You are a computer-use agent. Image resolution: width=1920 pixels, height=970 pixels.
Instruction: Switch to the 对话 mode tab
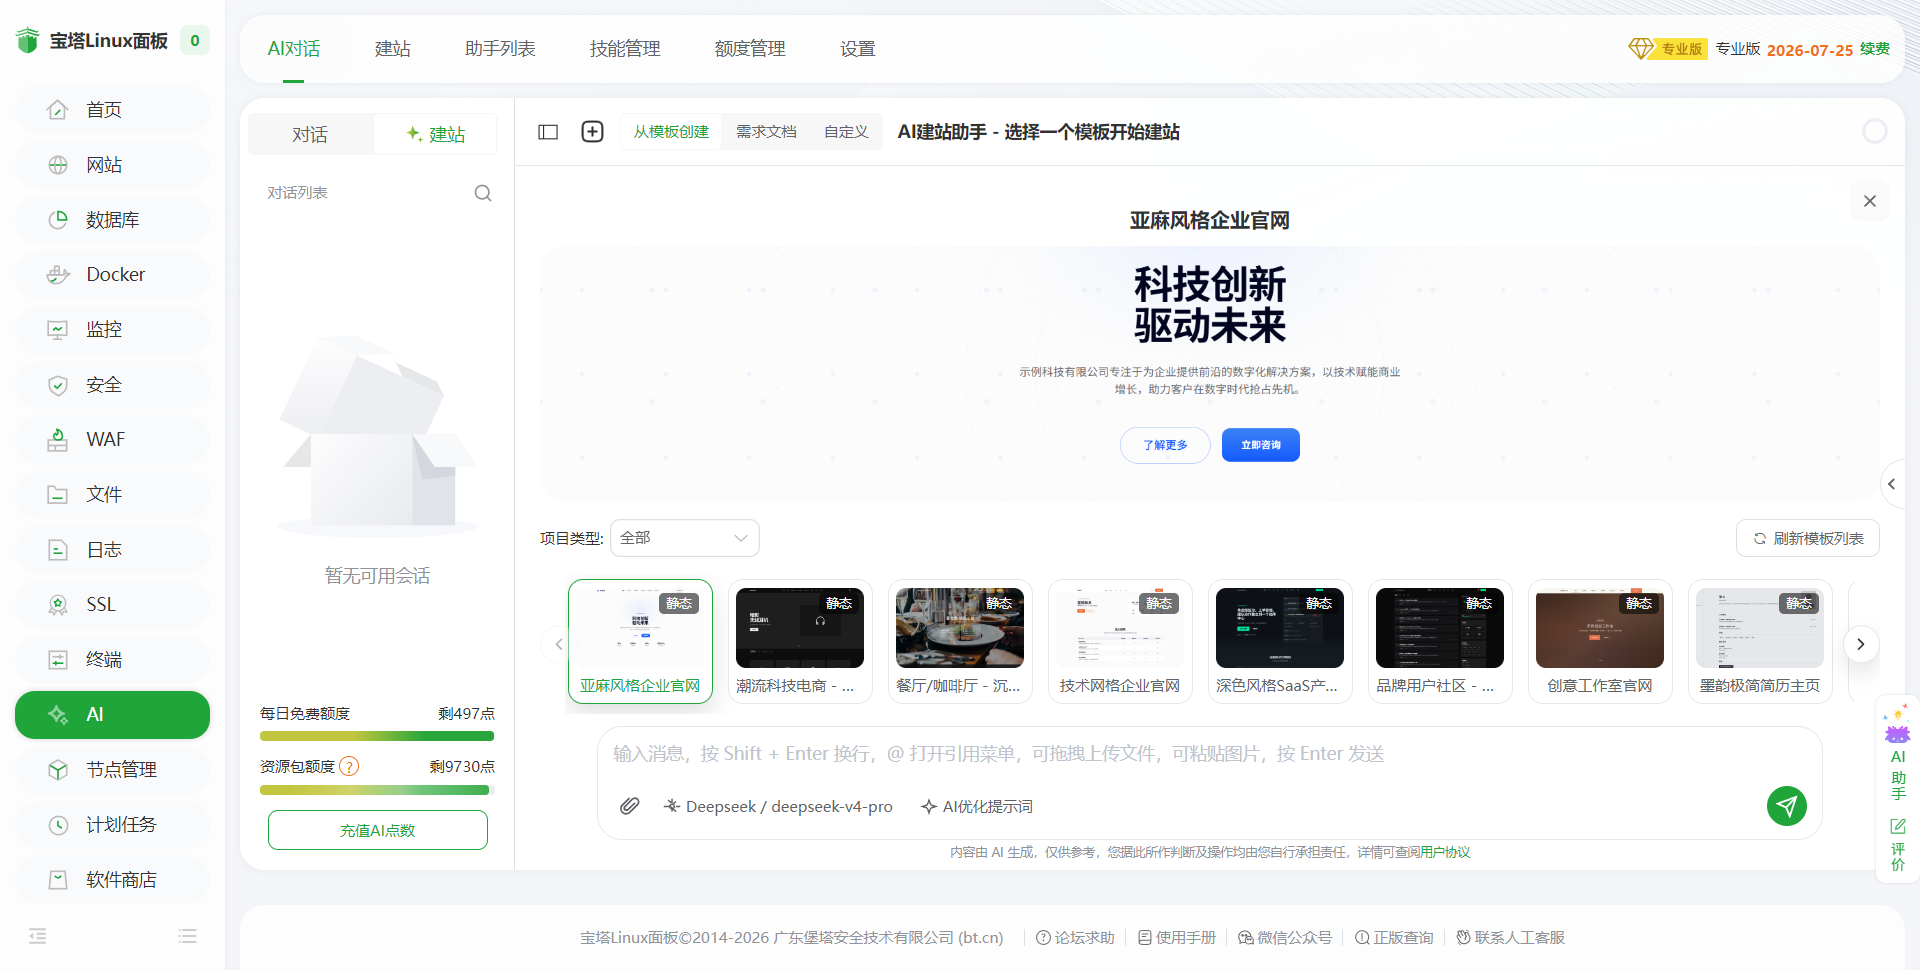(310, 134)
